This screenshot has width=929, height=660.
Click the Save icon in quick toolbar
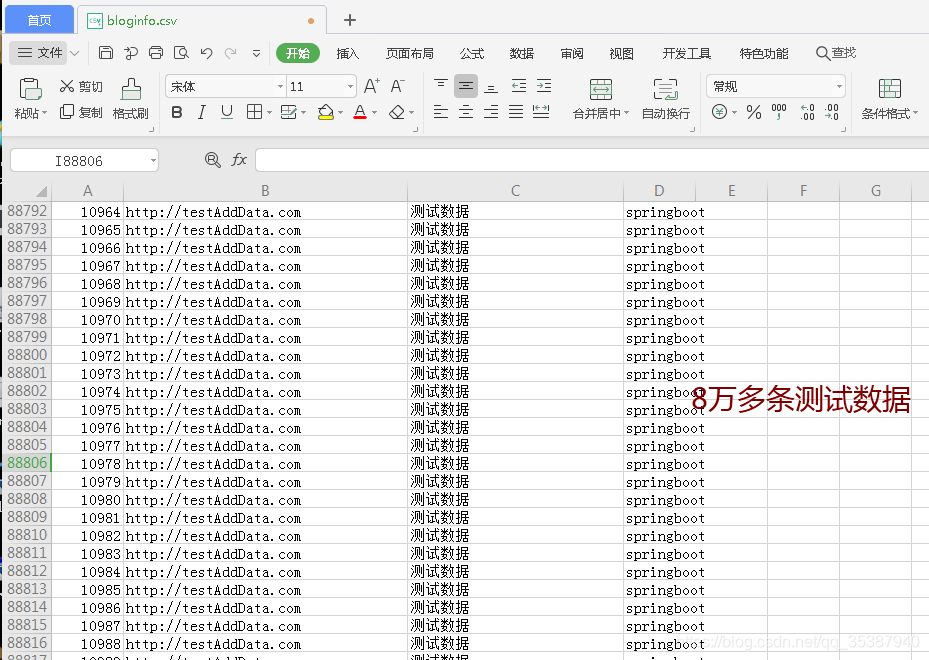[x=105, y=53]
